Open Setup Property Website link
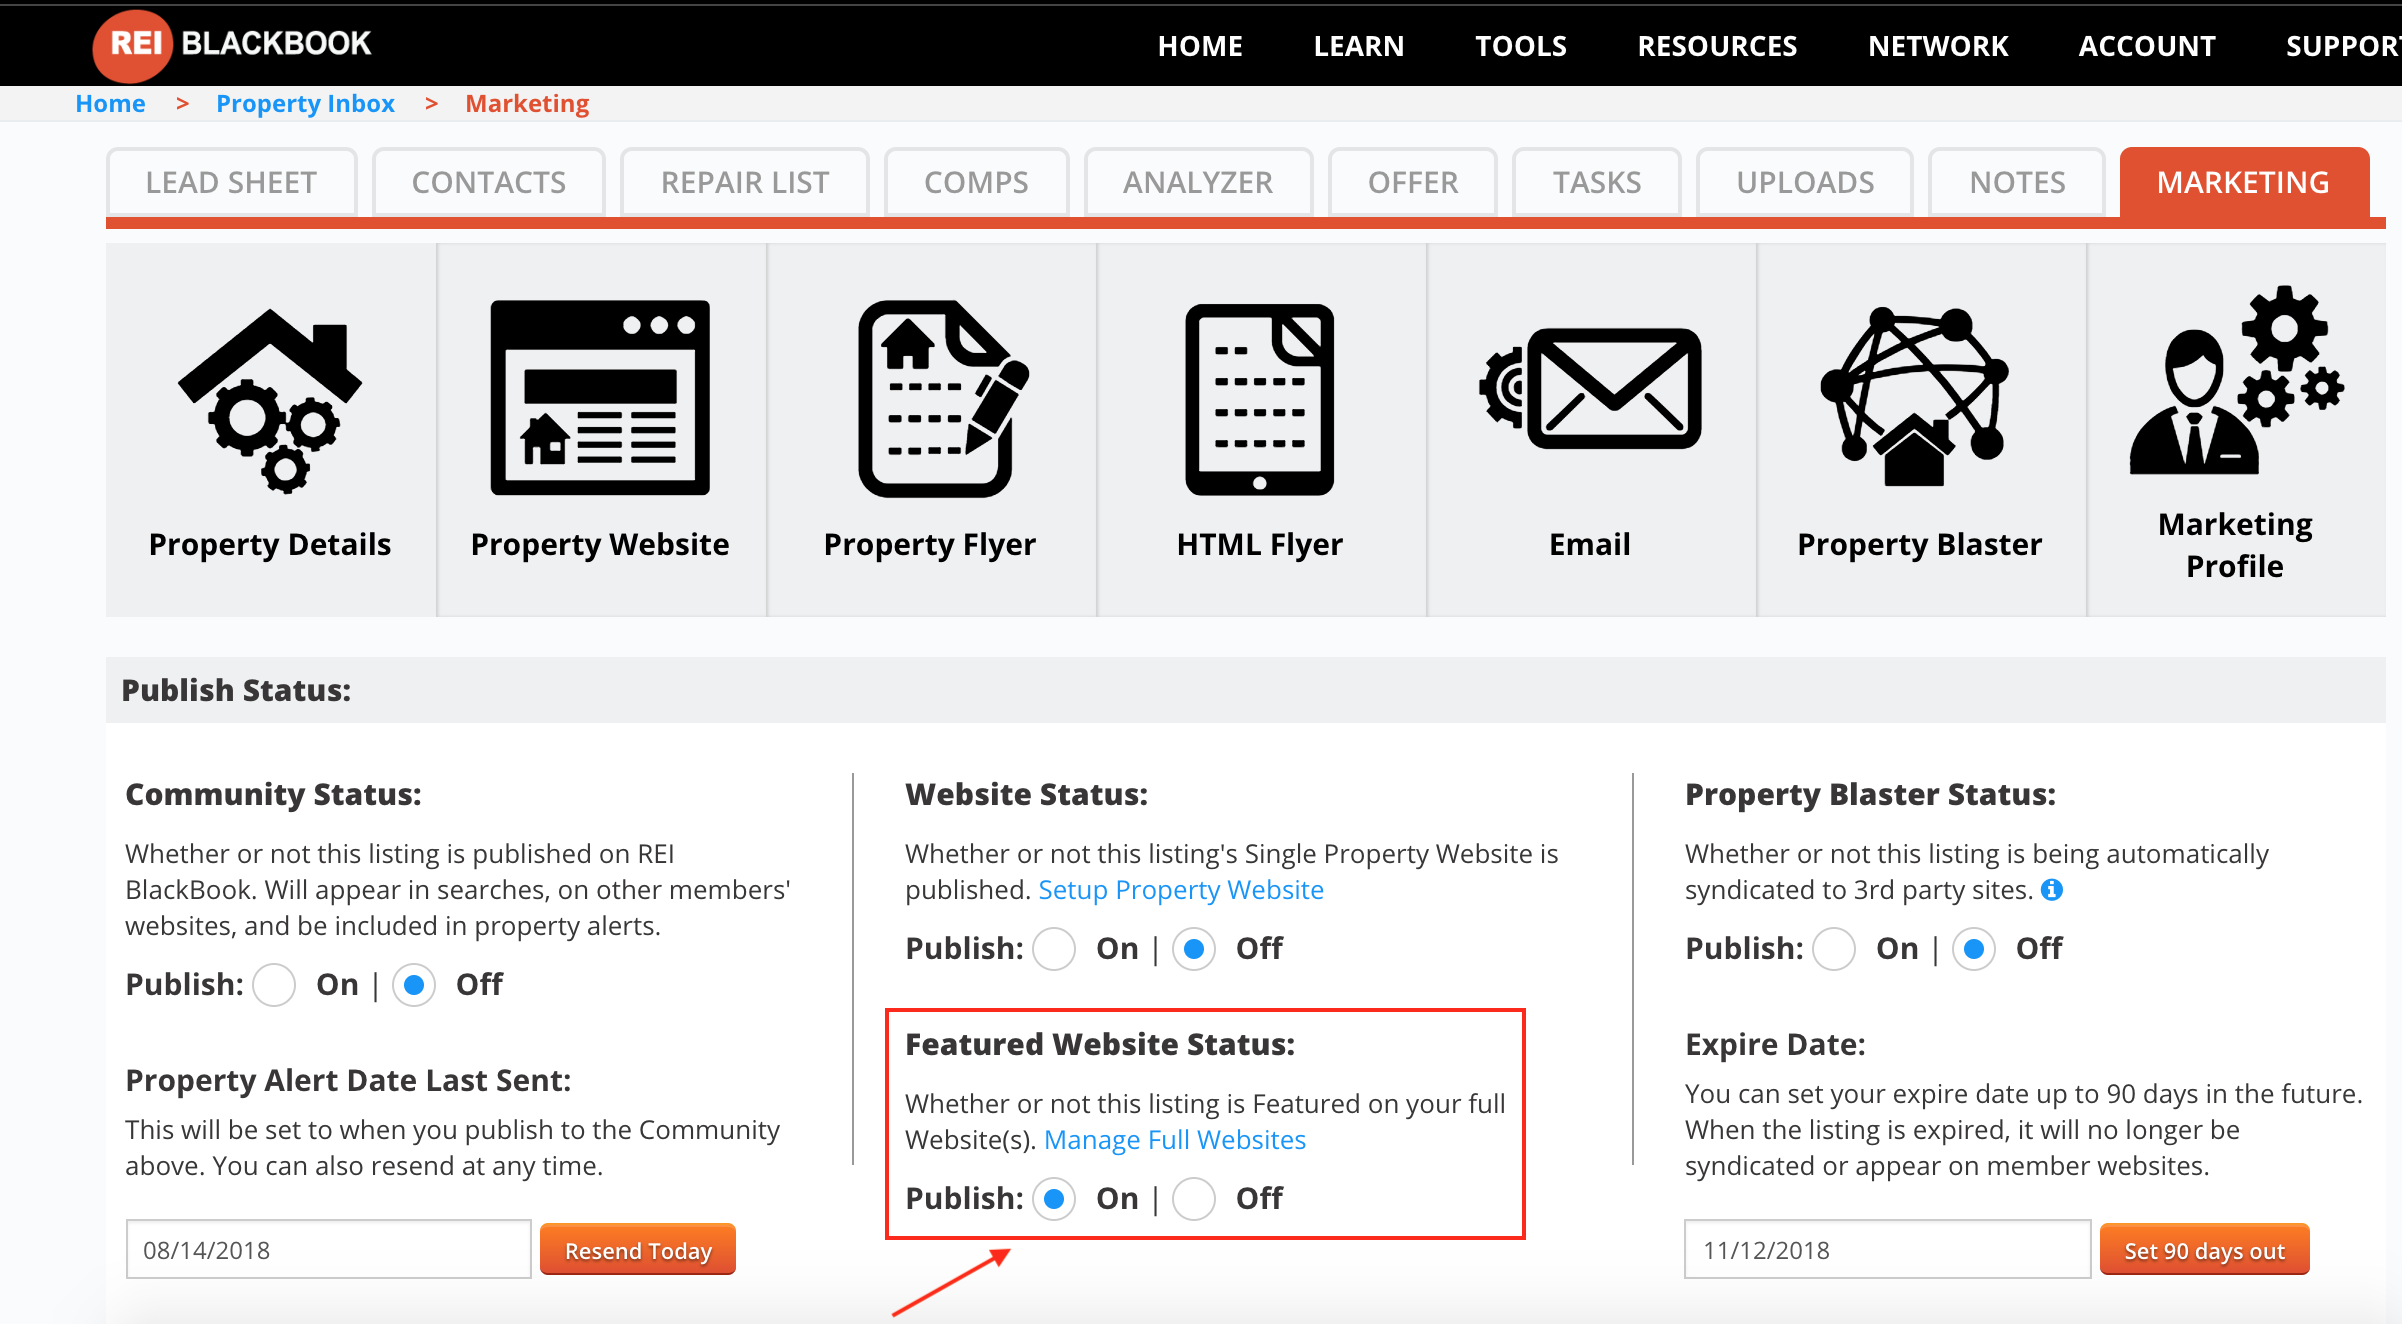 1181,890
